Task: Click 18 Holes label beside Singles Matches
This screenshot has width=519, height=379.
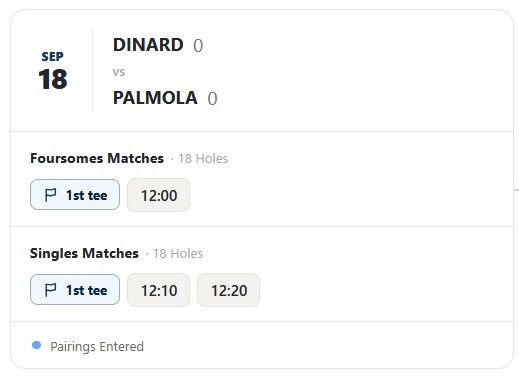Action: click(178, 254)
